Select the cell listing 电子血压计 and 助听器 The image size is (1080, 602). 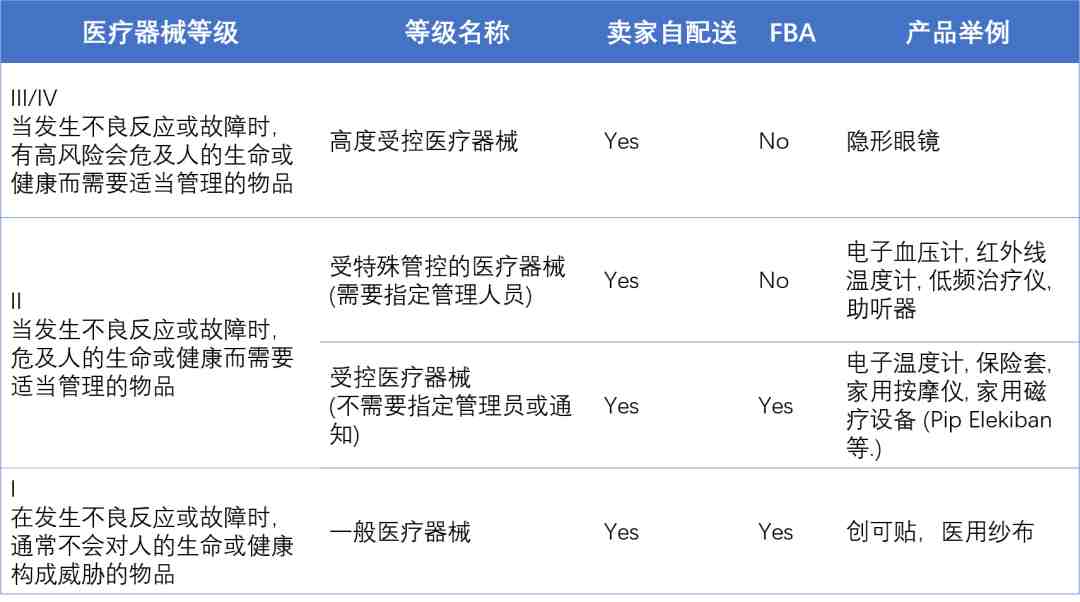[x=948, y=280]
